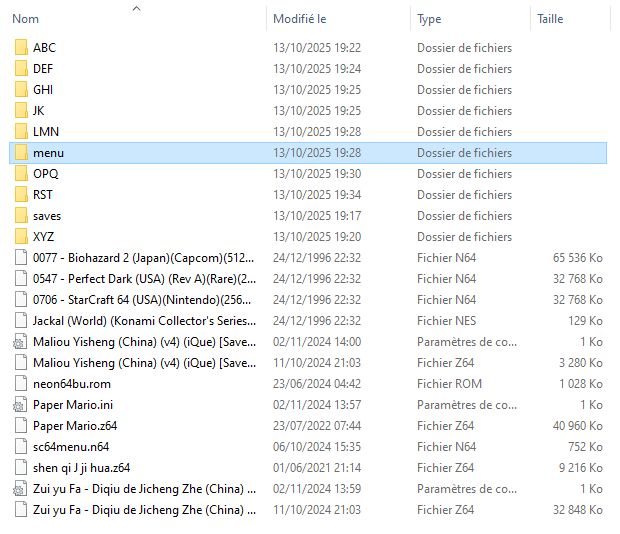Sort by the Taille column header
The height and width of the screenshot is (534, 620).
pos(550,19)
